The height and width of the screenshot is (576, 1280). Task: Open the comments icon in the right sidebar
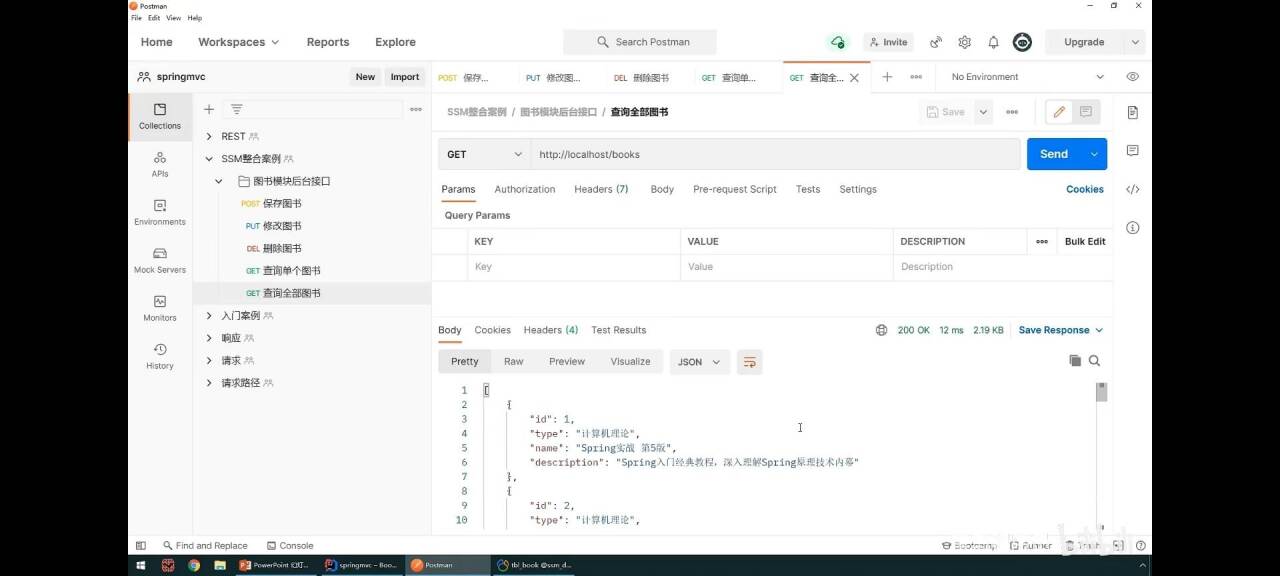tap(1132, 150)
